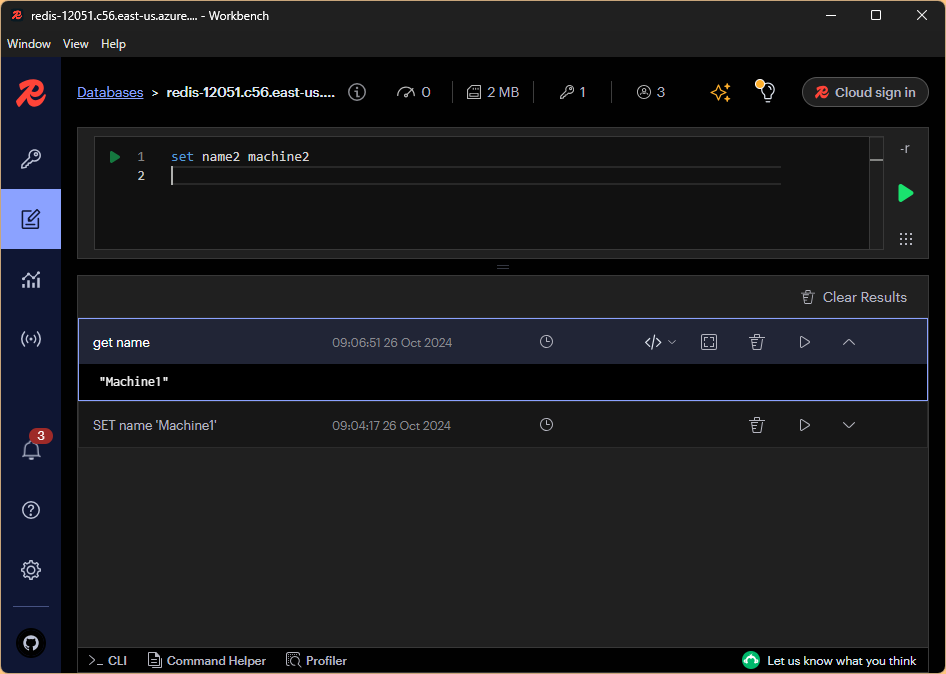Open the insights lightbulb icon
946x674 pixels.
(766, 91)
